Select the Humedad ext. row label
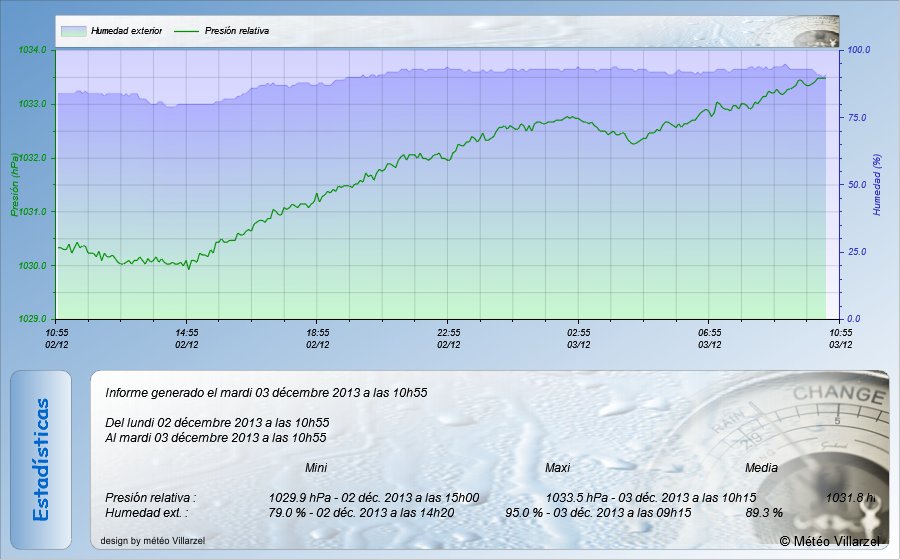900x560 pixels. tap(146, 512)
